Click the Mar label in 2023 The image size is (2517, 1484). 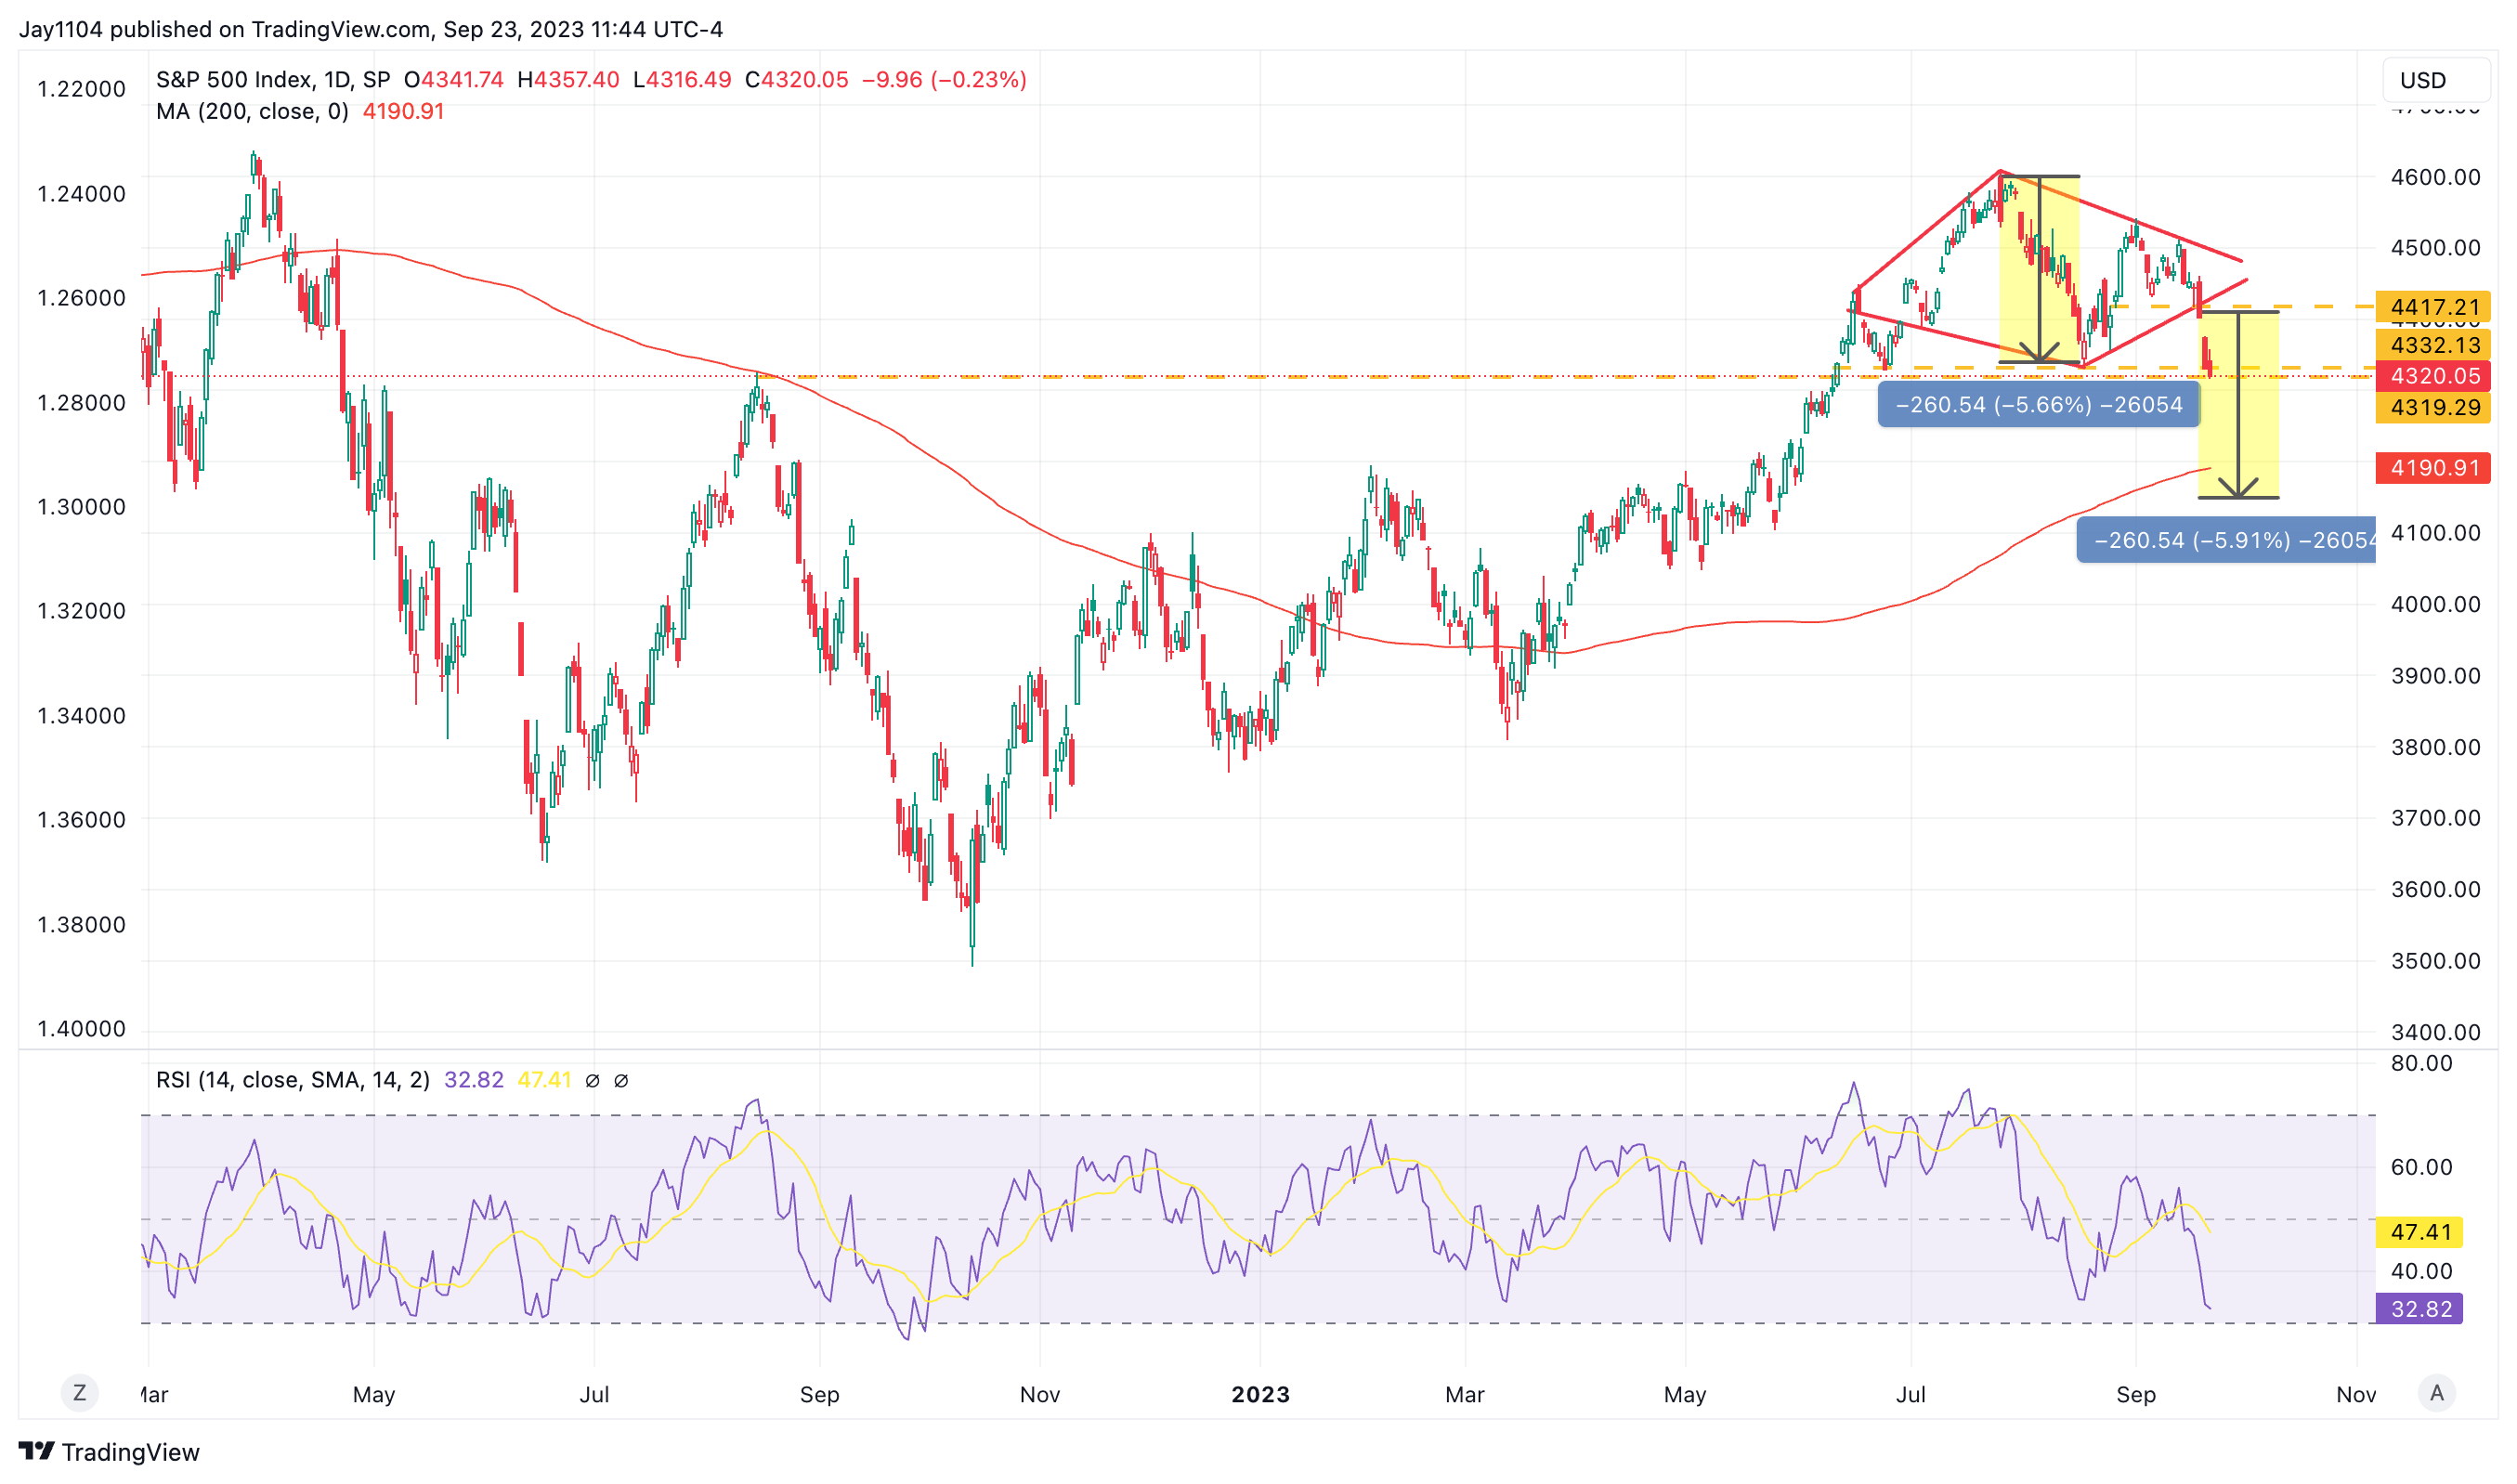(x=1465, y=1394)
